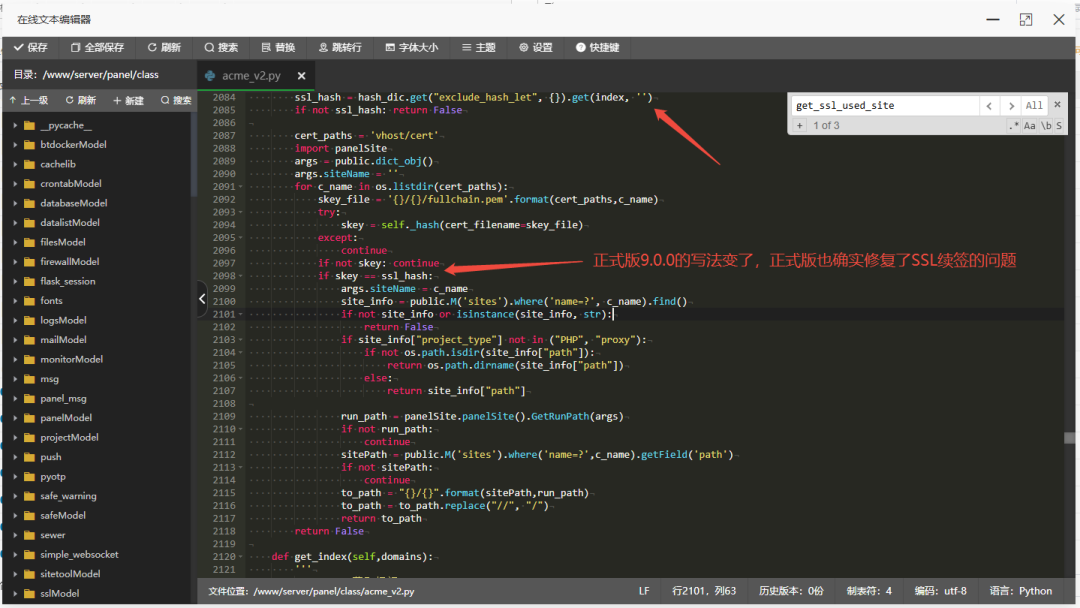This screenshot has width=1080, height=608.
Task: Click the panel_msg folder icon
Action: (x=29, y=399)
